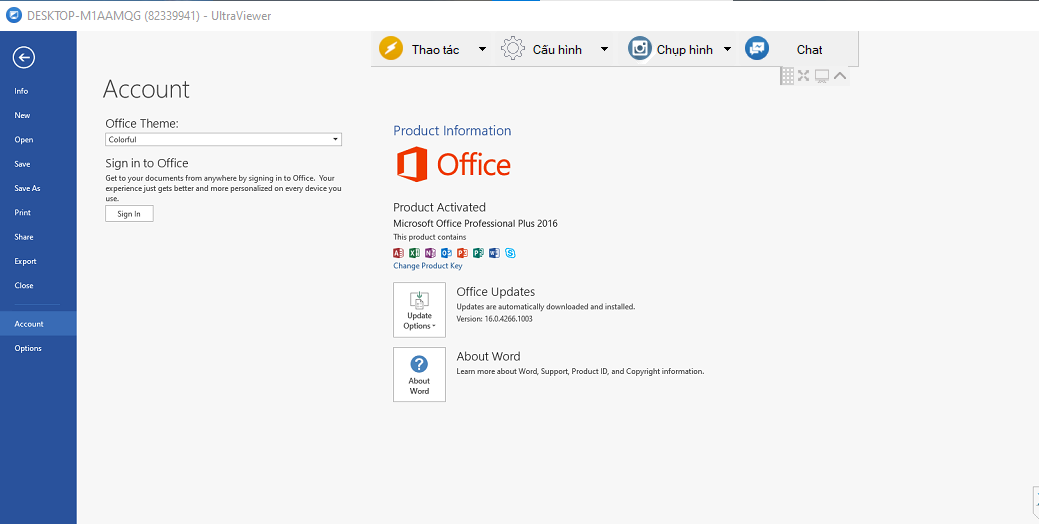The width and height of the screenshot is (1039, 524).
Task: Click the About Word button
Action: 419,374
